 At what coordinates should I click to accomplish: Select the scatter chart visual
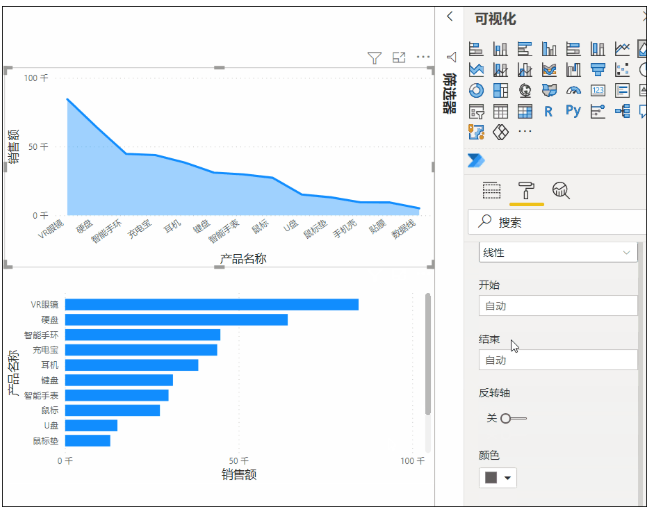(x=622, y=69)
